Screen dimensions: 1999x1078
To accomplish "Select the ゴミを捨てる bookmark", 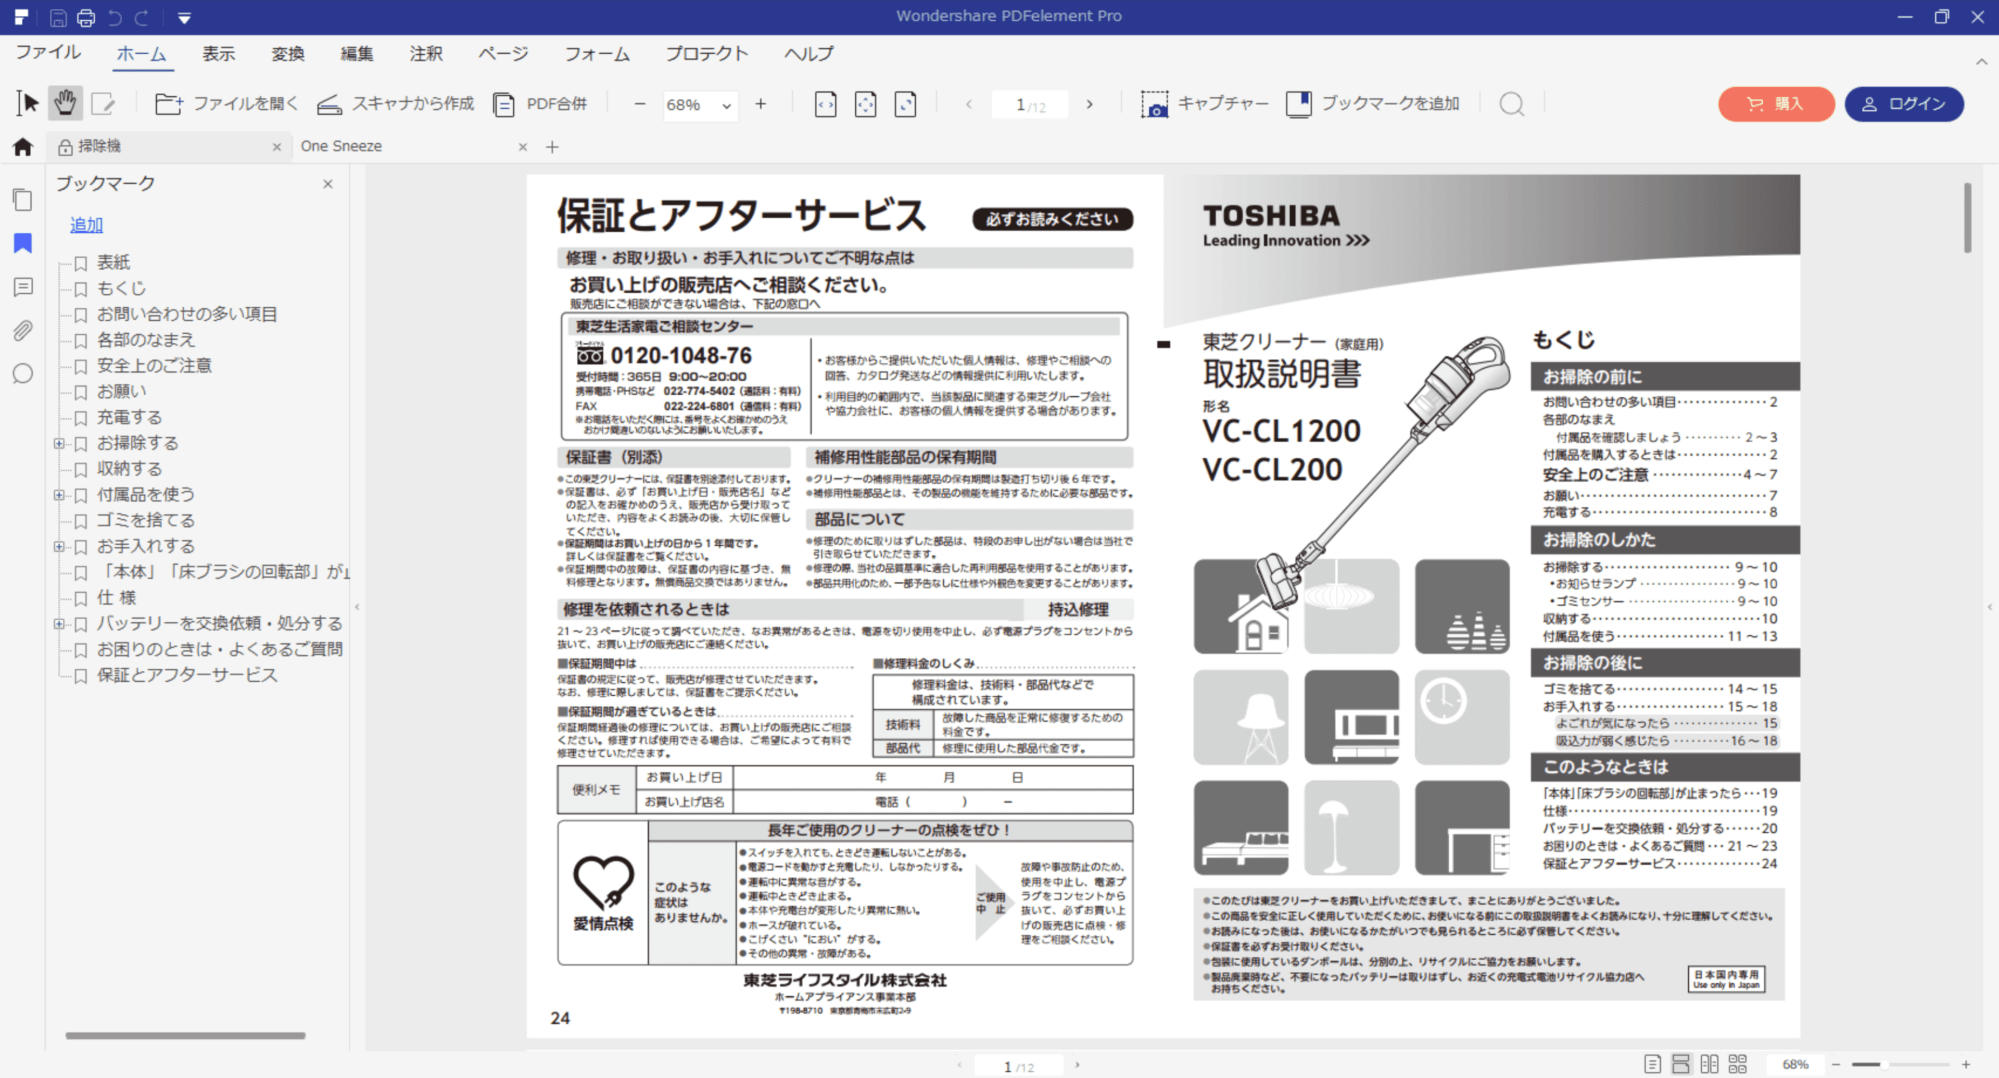I will [x=146, y=521].
